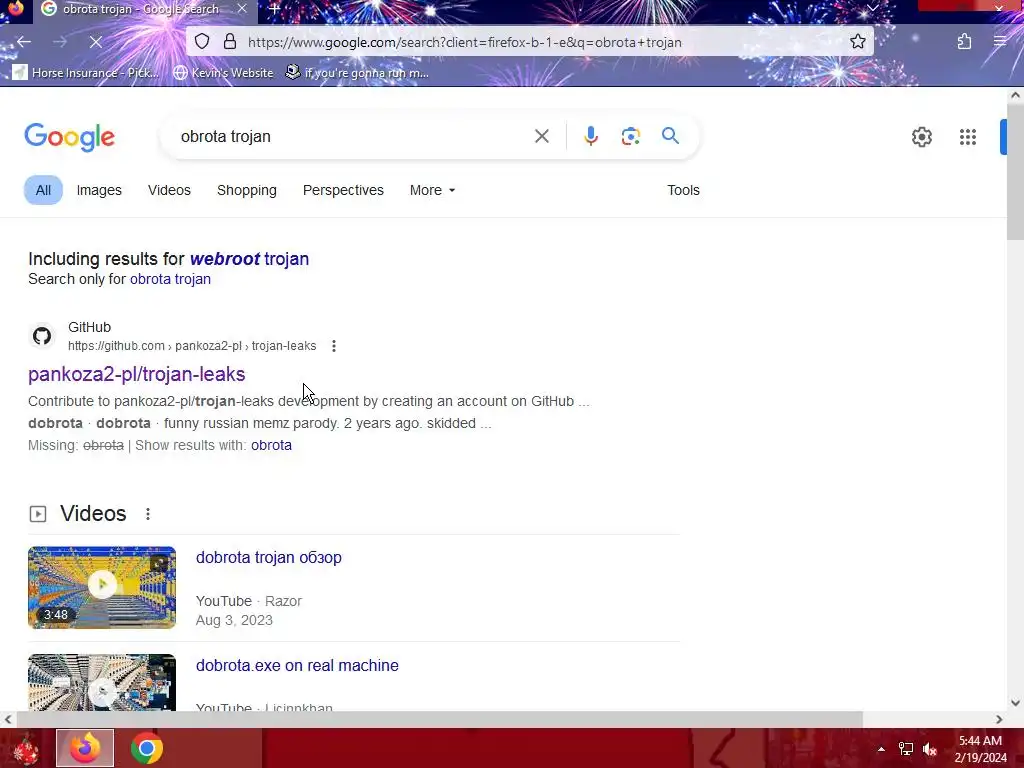This screenshot has height=768, width=1024.
Task: Click the network icon in tray
Action: pyautogui.click(x=905, y=749)
